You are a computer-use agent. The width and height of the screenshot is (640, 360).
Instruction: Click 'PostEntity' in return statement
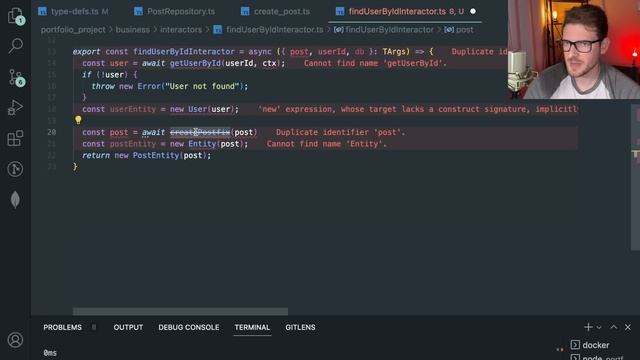tap(156, 156)
